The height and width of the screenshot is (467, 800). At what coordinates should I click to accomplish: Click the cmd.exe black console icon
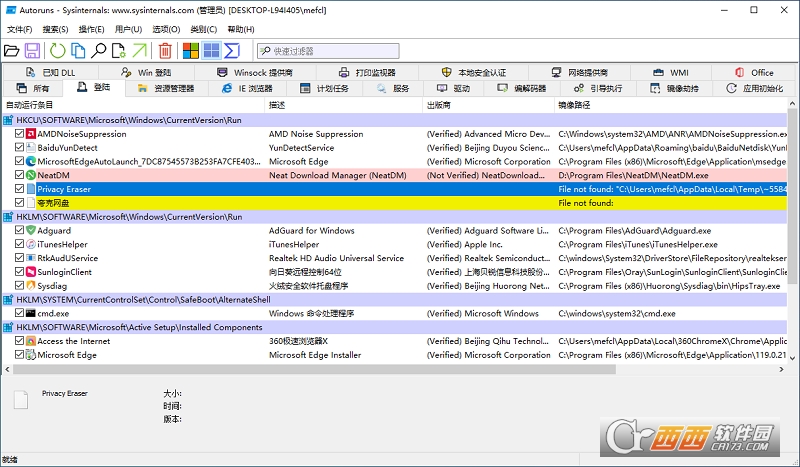31,313
